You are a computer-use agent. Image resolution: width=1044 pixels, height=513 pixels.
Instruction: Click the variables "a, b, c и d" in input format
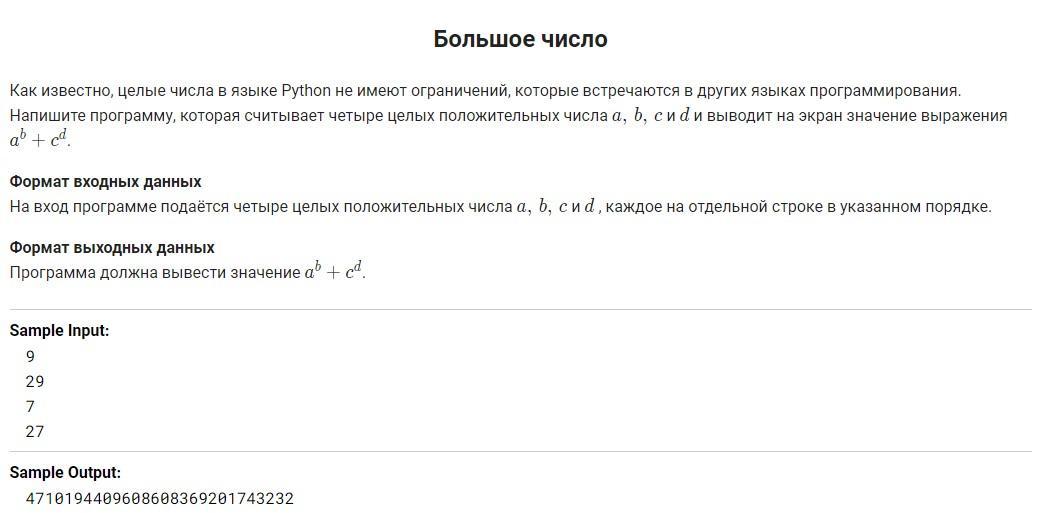pos(557,207)
